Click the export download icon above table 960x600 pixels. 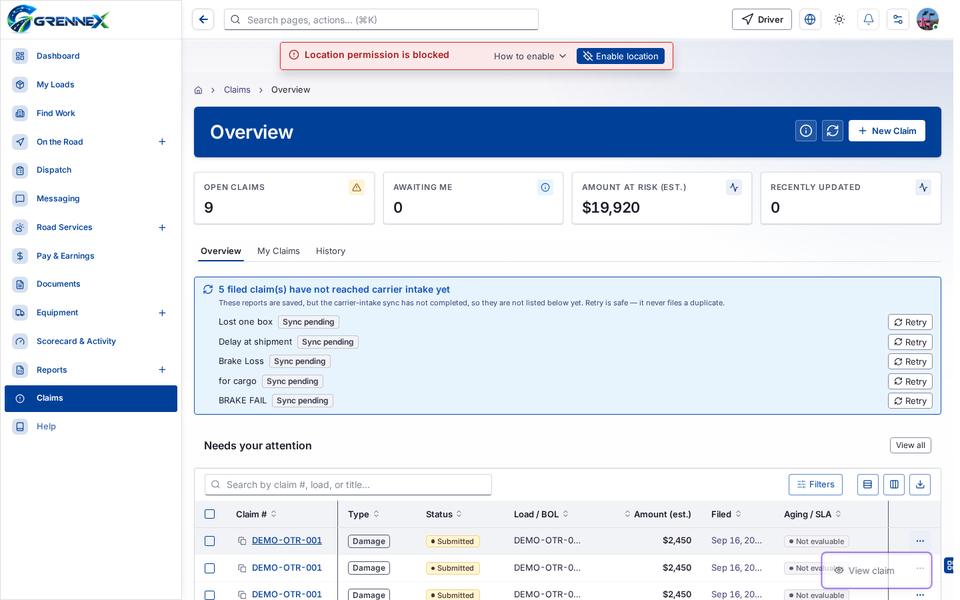920,484
